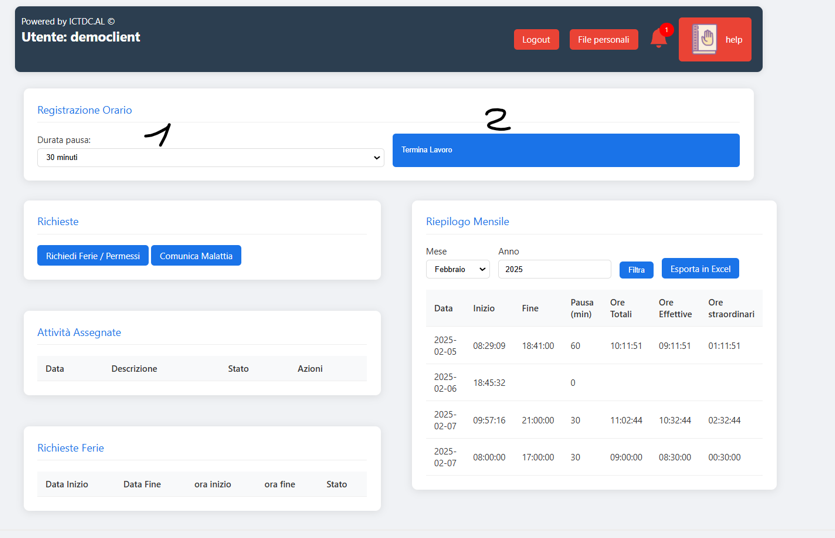
Task: Click the Ore straordinari column header
Action: [730, 308]
